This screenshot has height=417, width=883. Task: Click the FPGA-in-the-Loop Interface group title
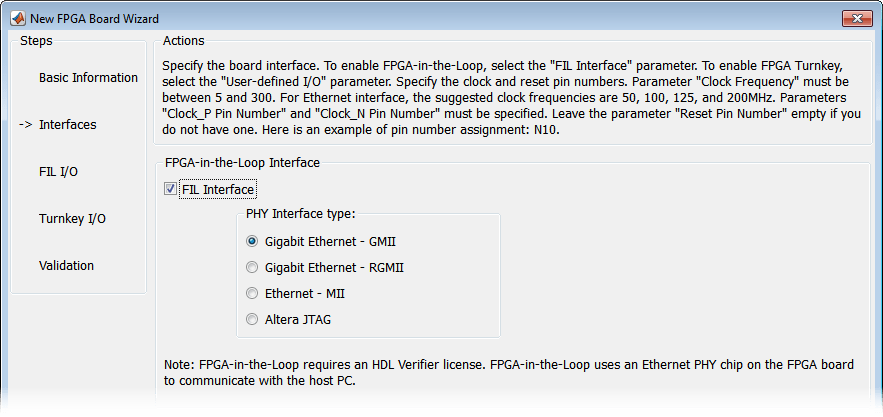pos(241,161)
